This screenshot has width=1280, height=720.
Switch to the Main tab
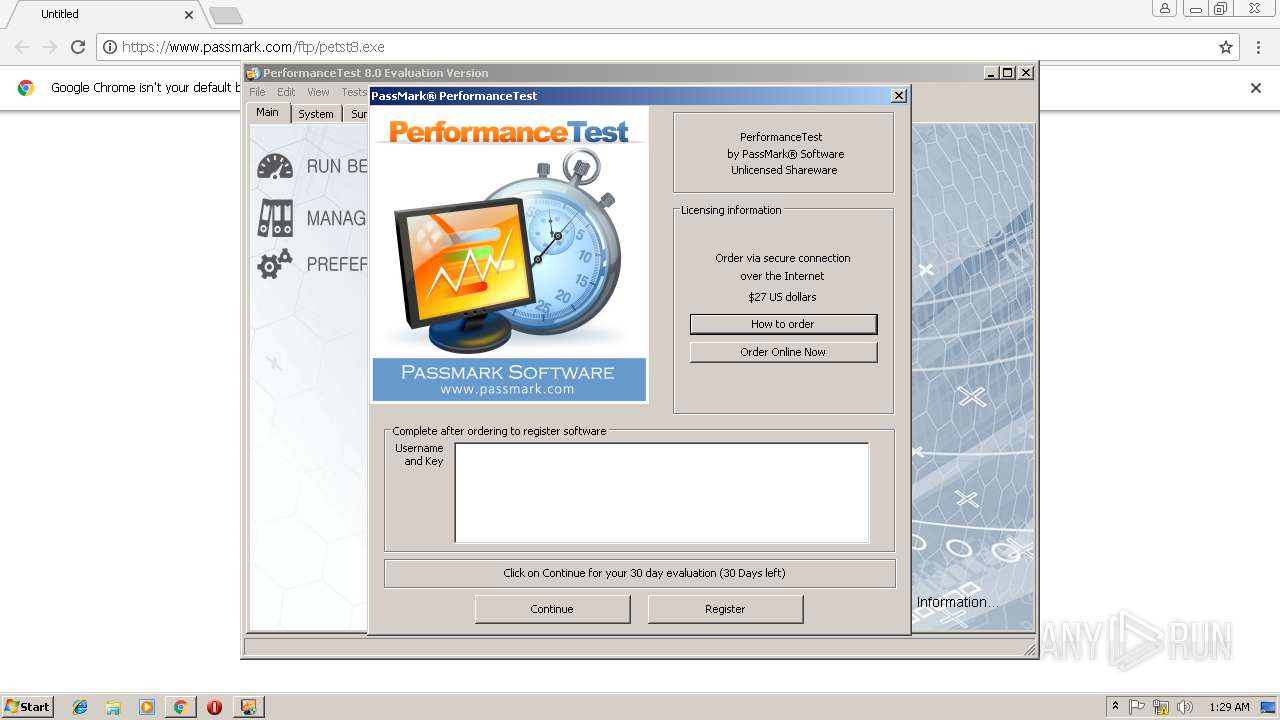click(268, 113)
